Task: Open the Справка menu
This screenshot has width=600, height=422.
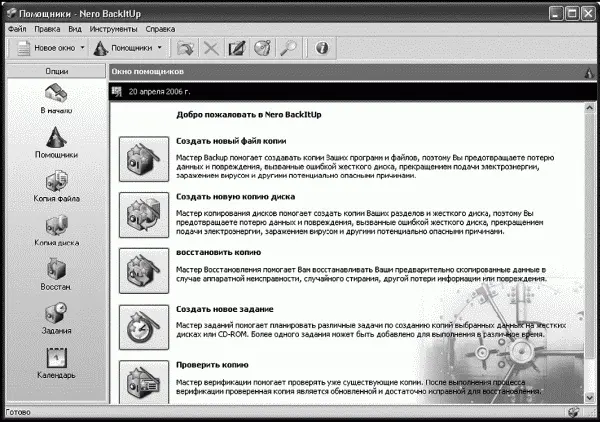Action: pyautogui.click(x=160, y=29)
